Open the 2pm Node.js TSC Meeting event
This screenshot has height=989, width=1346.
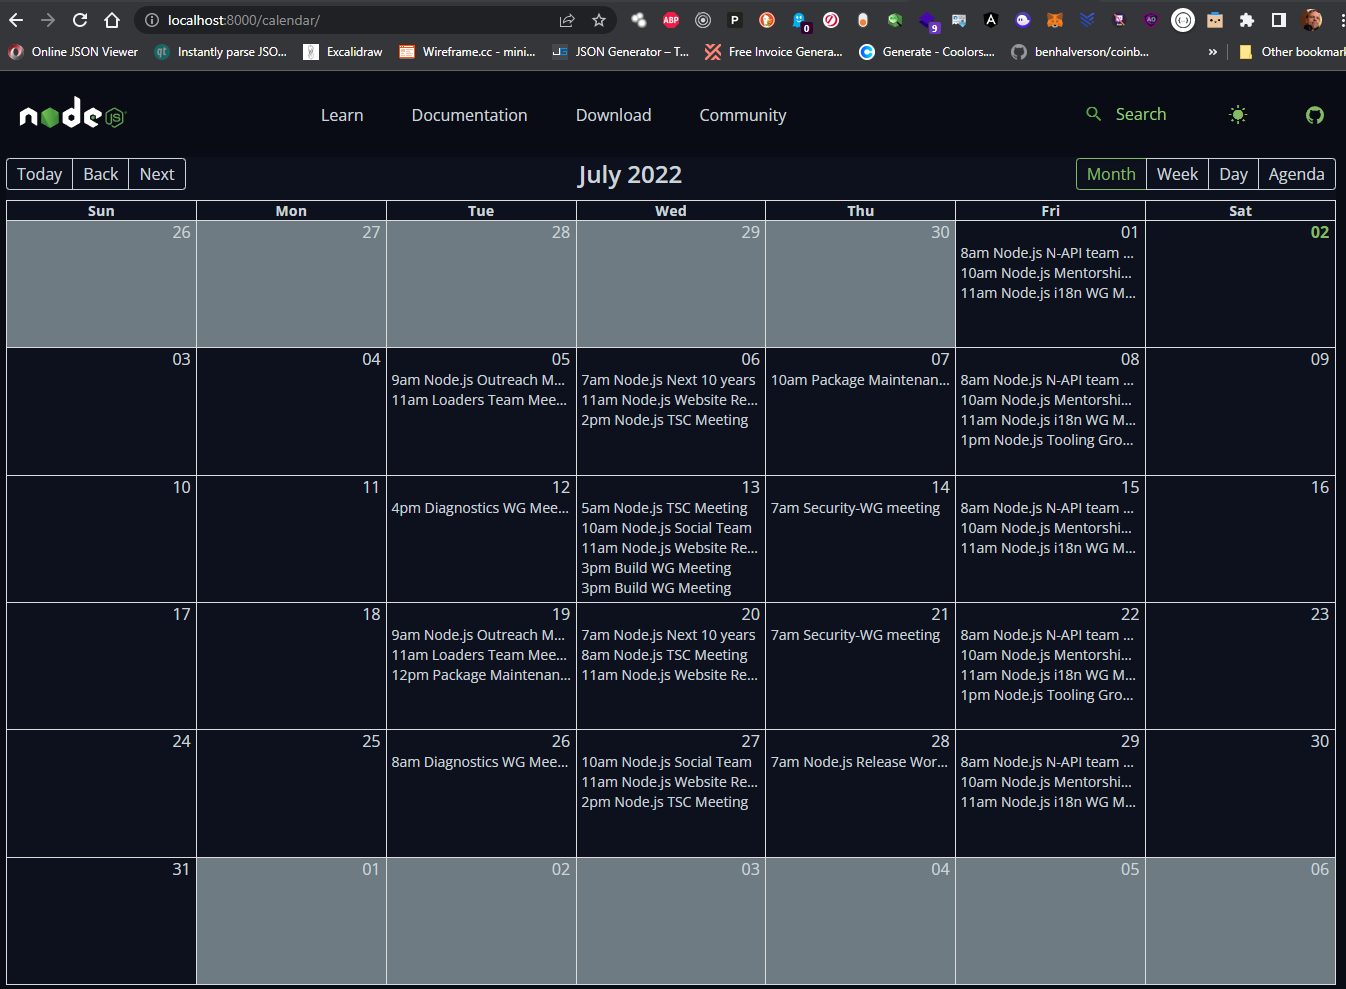pyautogui.click(x=665, y=419)
